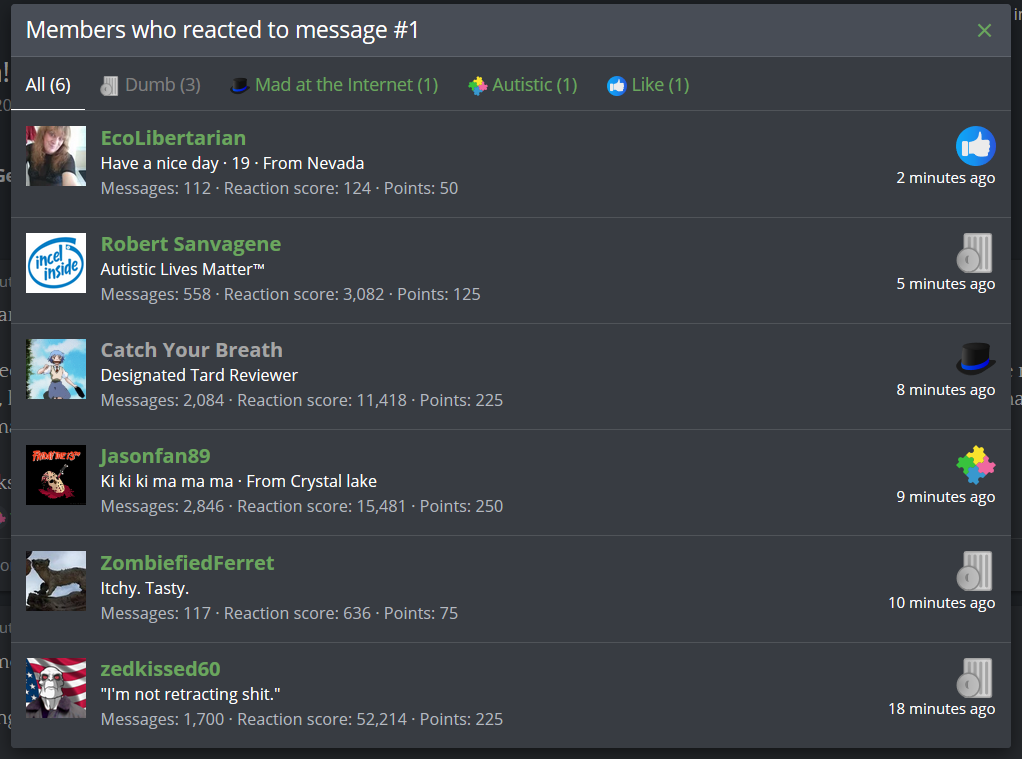Open the Catch Your Breath username link

pyautogui.click(x=192, y=350)
